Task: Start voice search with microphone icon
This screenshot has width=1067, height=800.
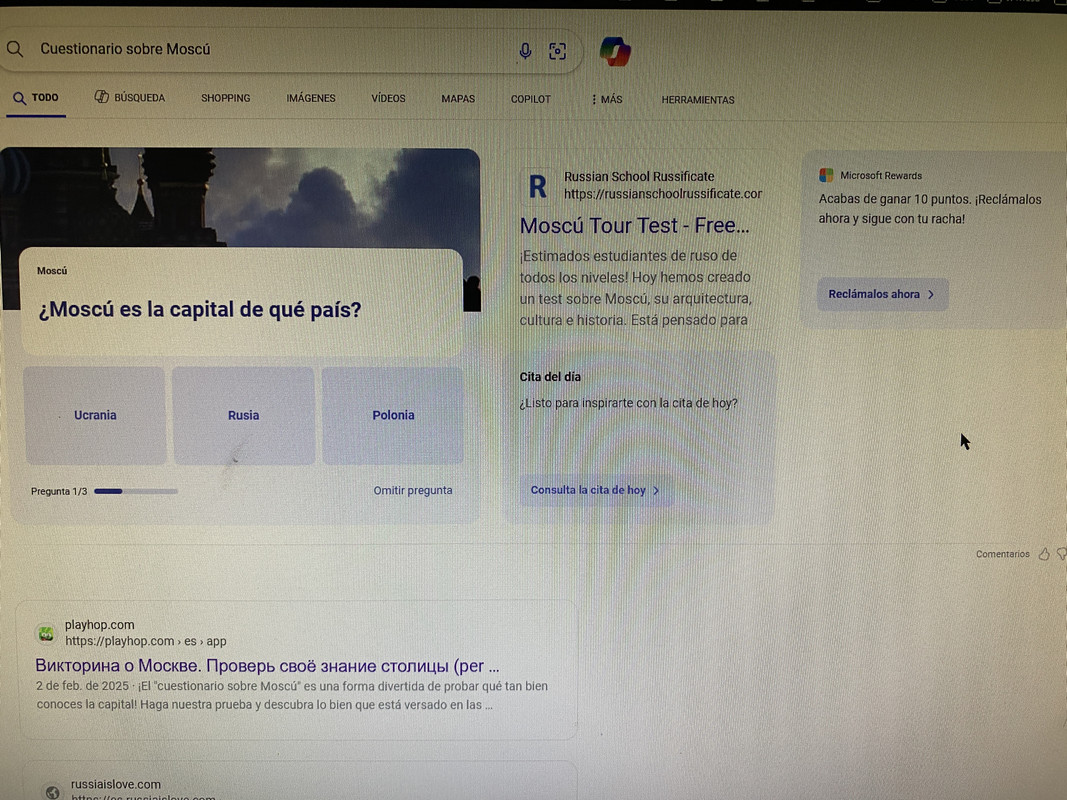Action: (525, 50)
